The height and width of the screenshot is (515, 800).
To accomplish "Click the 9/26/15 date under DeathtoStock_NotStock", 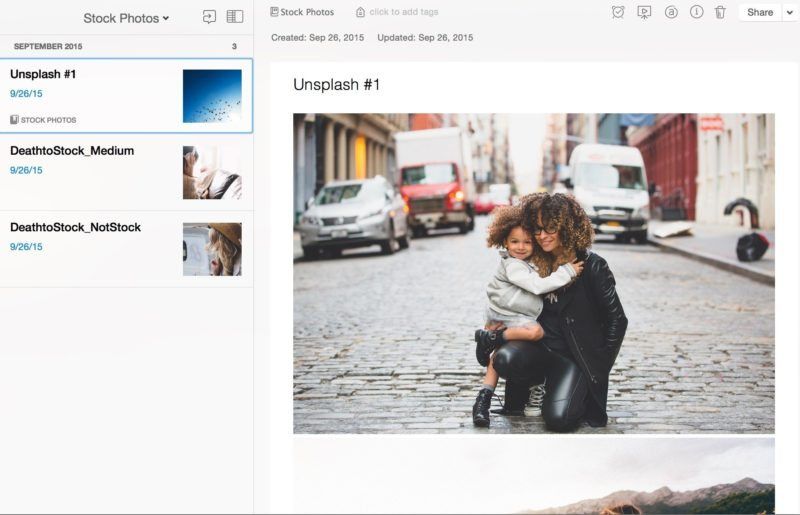I will click(26, 247).
